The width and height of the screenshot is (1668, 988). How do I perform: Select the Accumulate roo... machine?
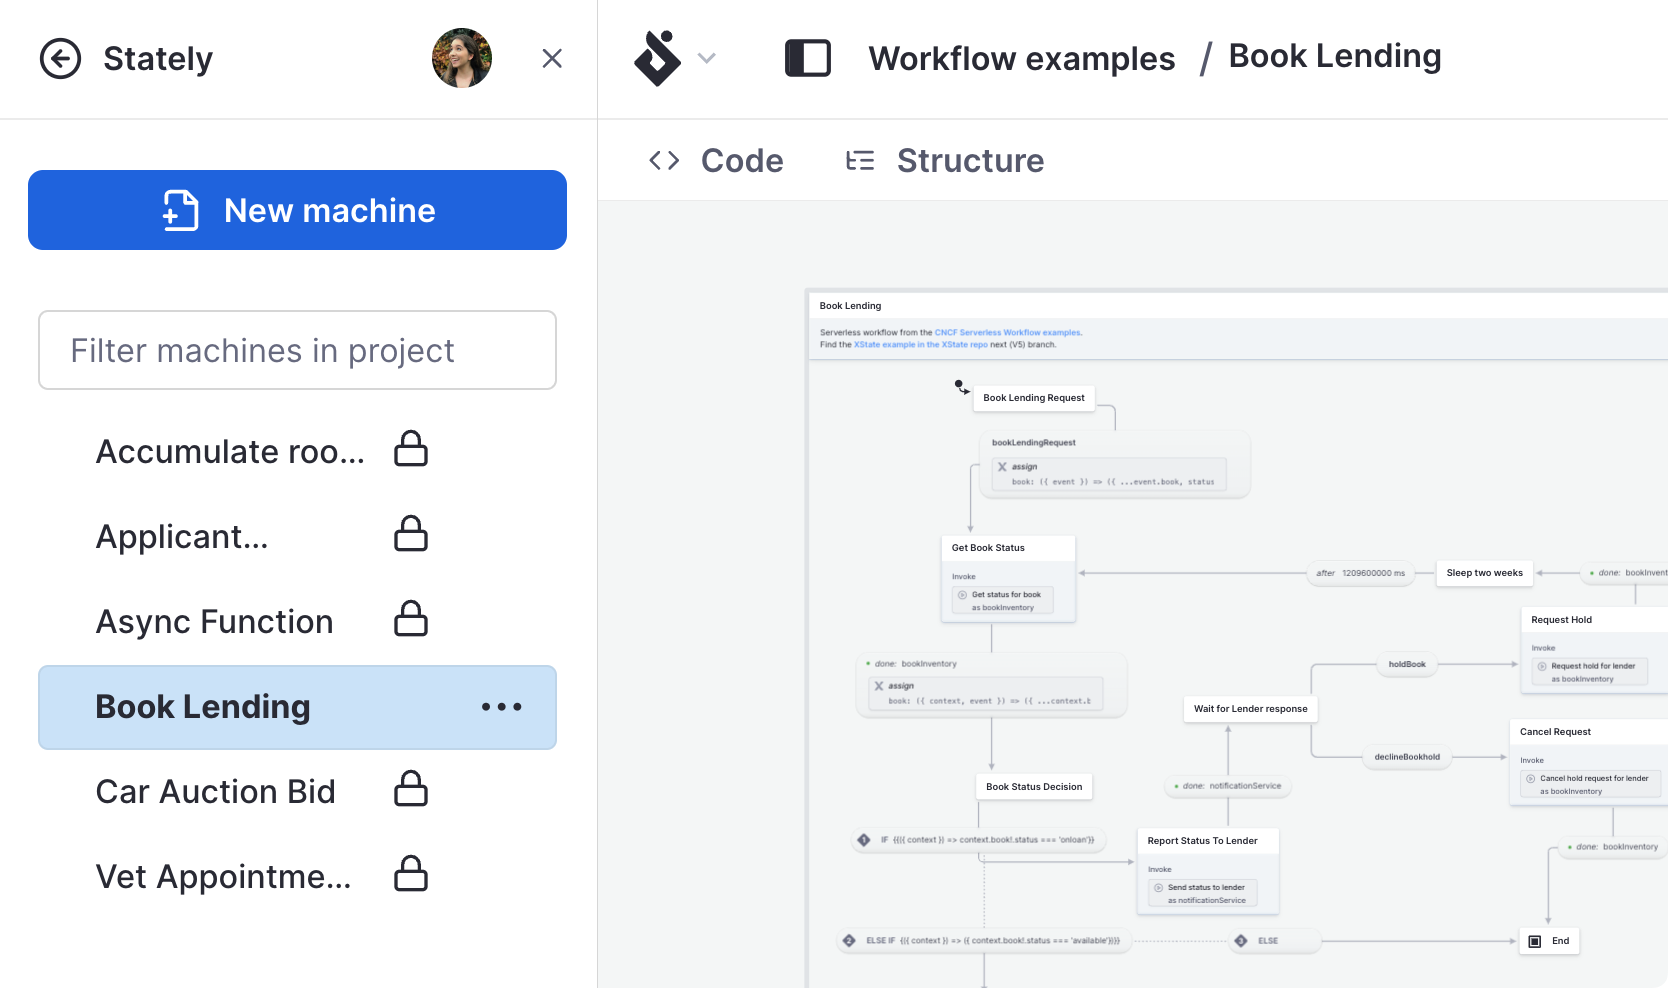[x=230, y=452]
